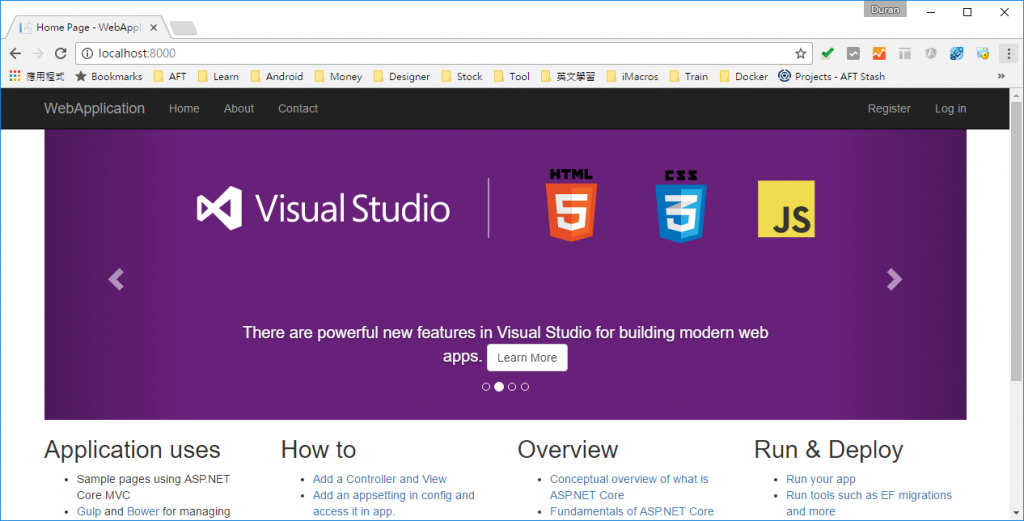Open Add a Controller and View link
The width and height of the screenshot is (1024, 521).
379,479
